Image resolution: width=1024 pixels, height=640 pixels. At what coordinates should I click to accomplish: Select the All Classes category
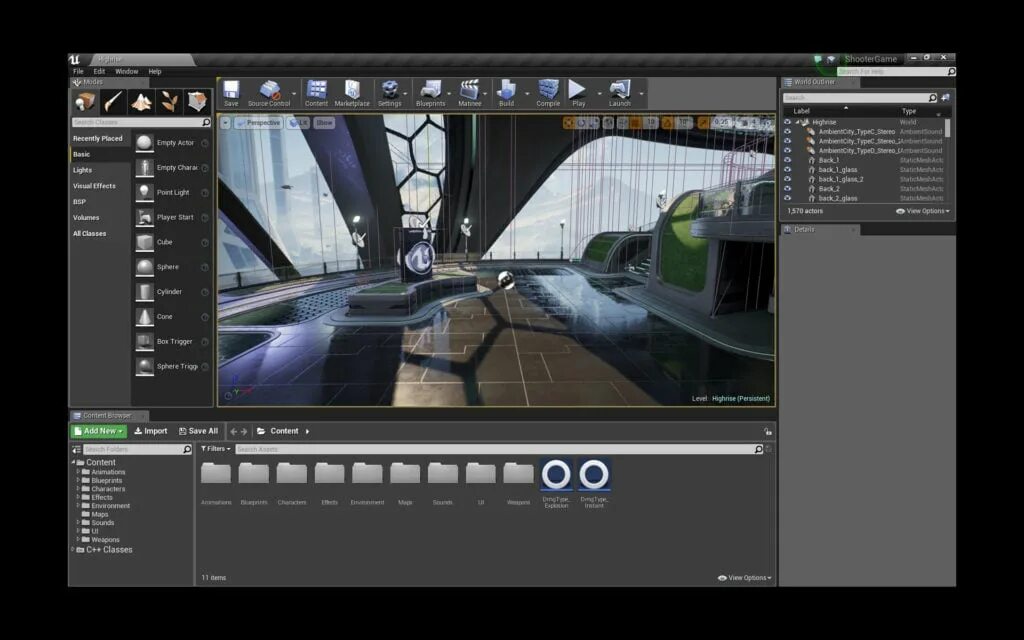(x=89, y=233)
